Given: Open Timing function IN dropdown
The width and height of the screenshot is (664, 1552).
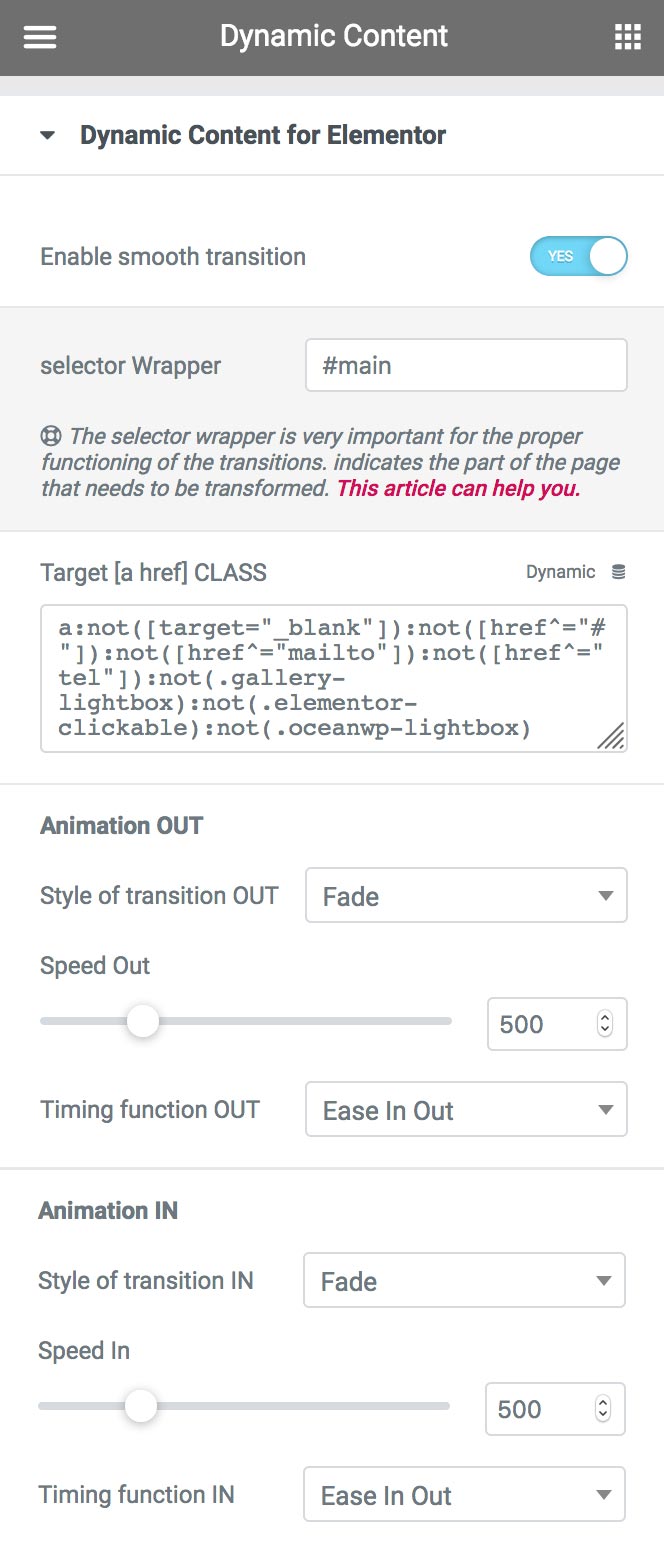Looking at the screenshot, I should [x=464, y=1494].
